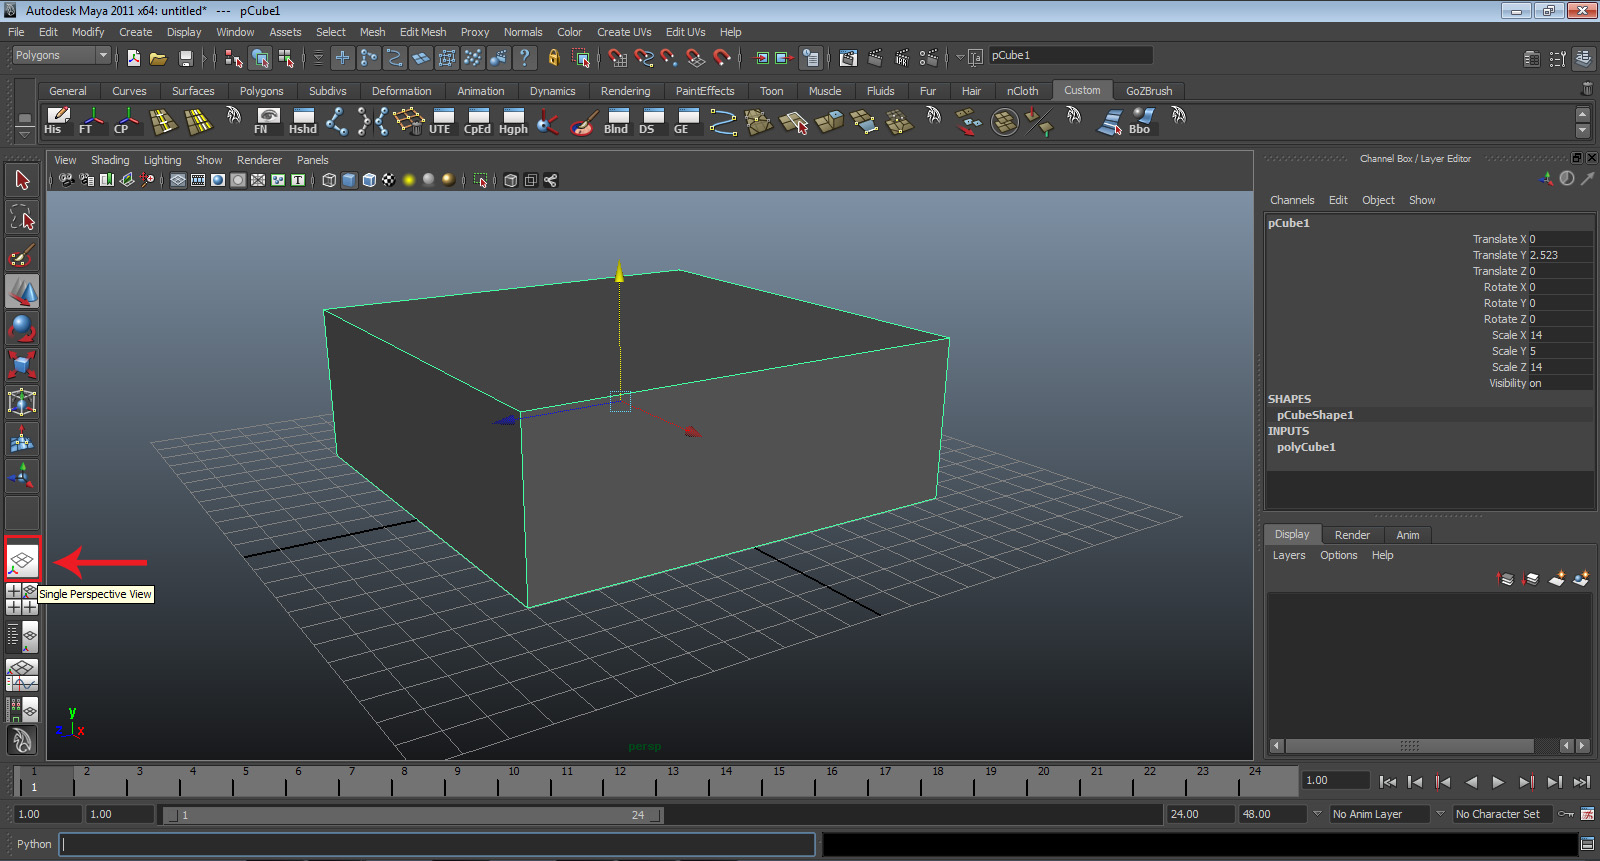
Task: Choose the Lasso select tool
Action: [x=22, y=217]
